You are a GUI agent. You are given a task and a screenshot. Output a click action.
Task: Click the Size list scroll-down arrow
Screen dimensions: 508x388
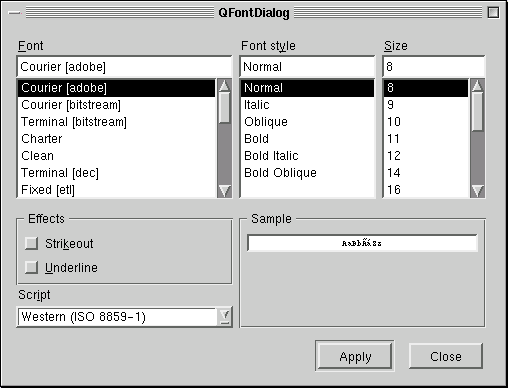click(477, 191)
